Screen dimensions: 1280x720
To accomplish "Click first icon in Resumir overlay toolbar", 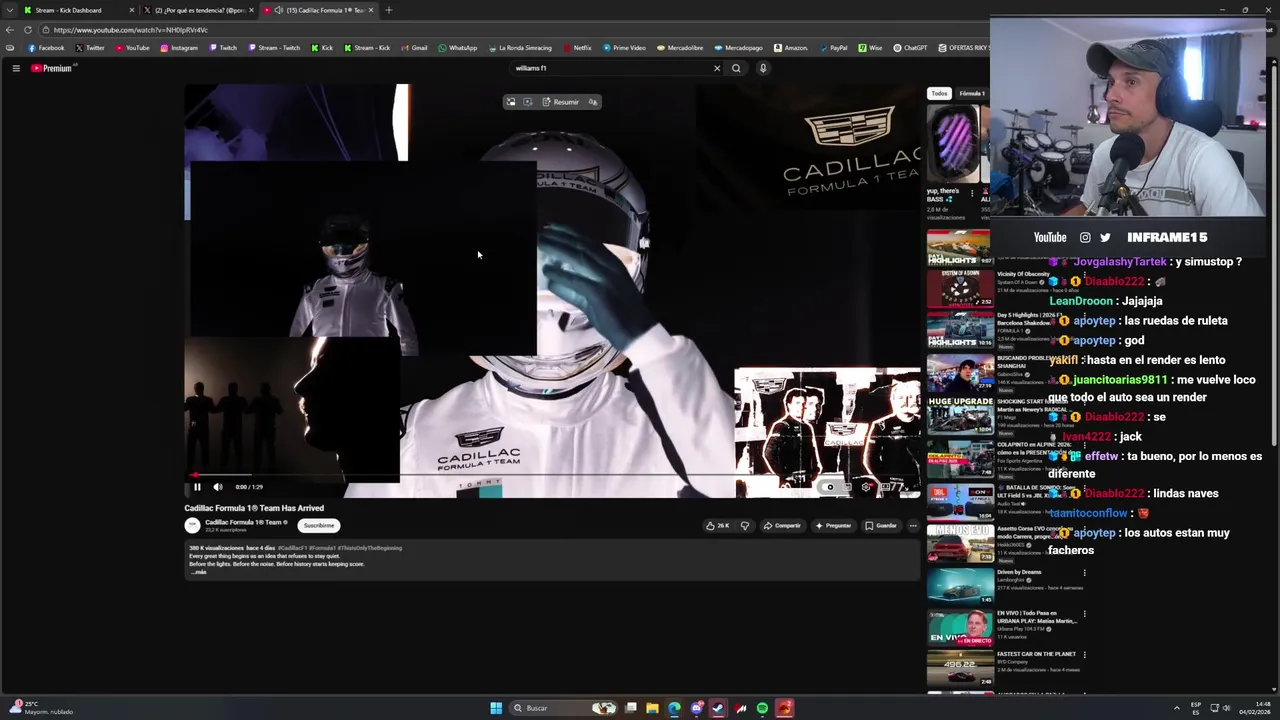I will tap(510, 102).
